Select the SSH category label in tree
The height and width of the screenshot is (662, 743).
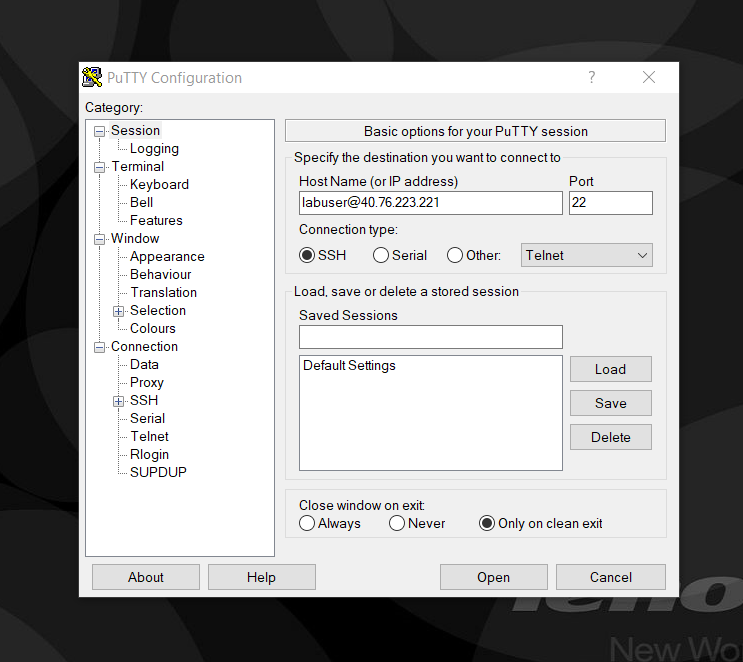(144, 400)
